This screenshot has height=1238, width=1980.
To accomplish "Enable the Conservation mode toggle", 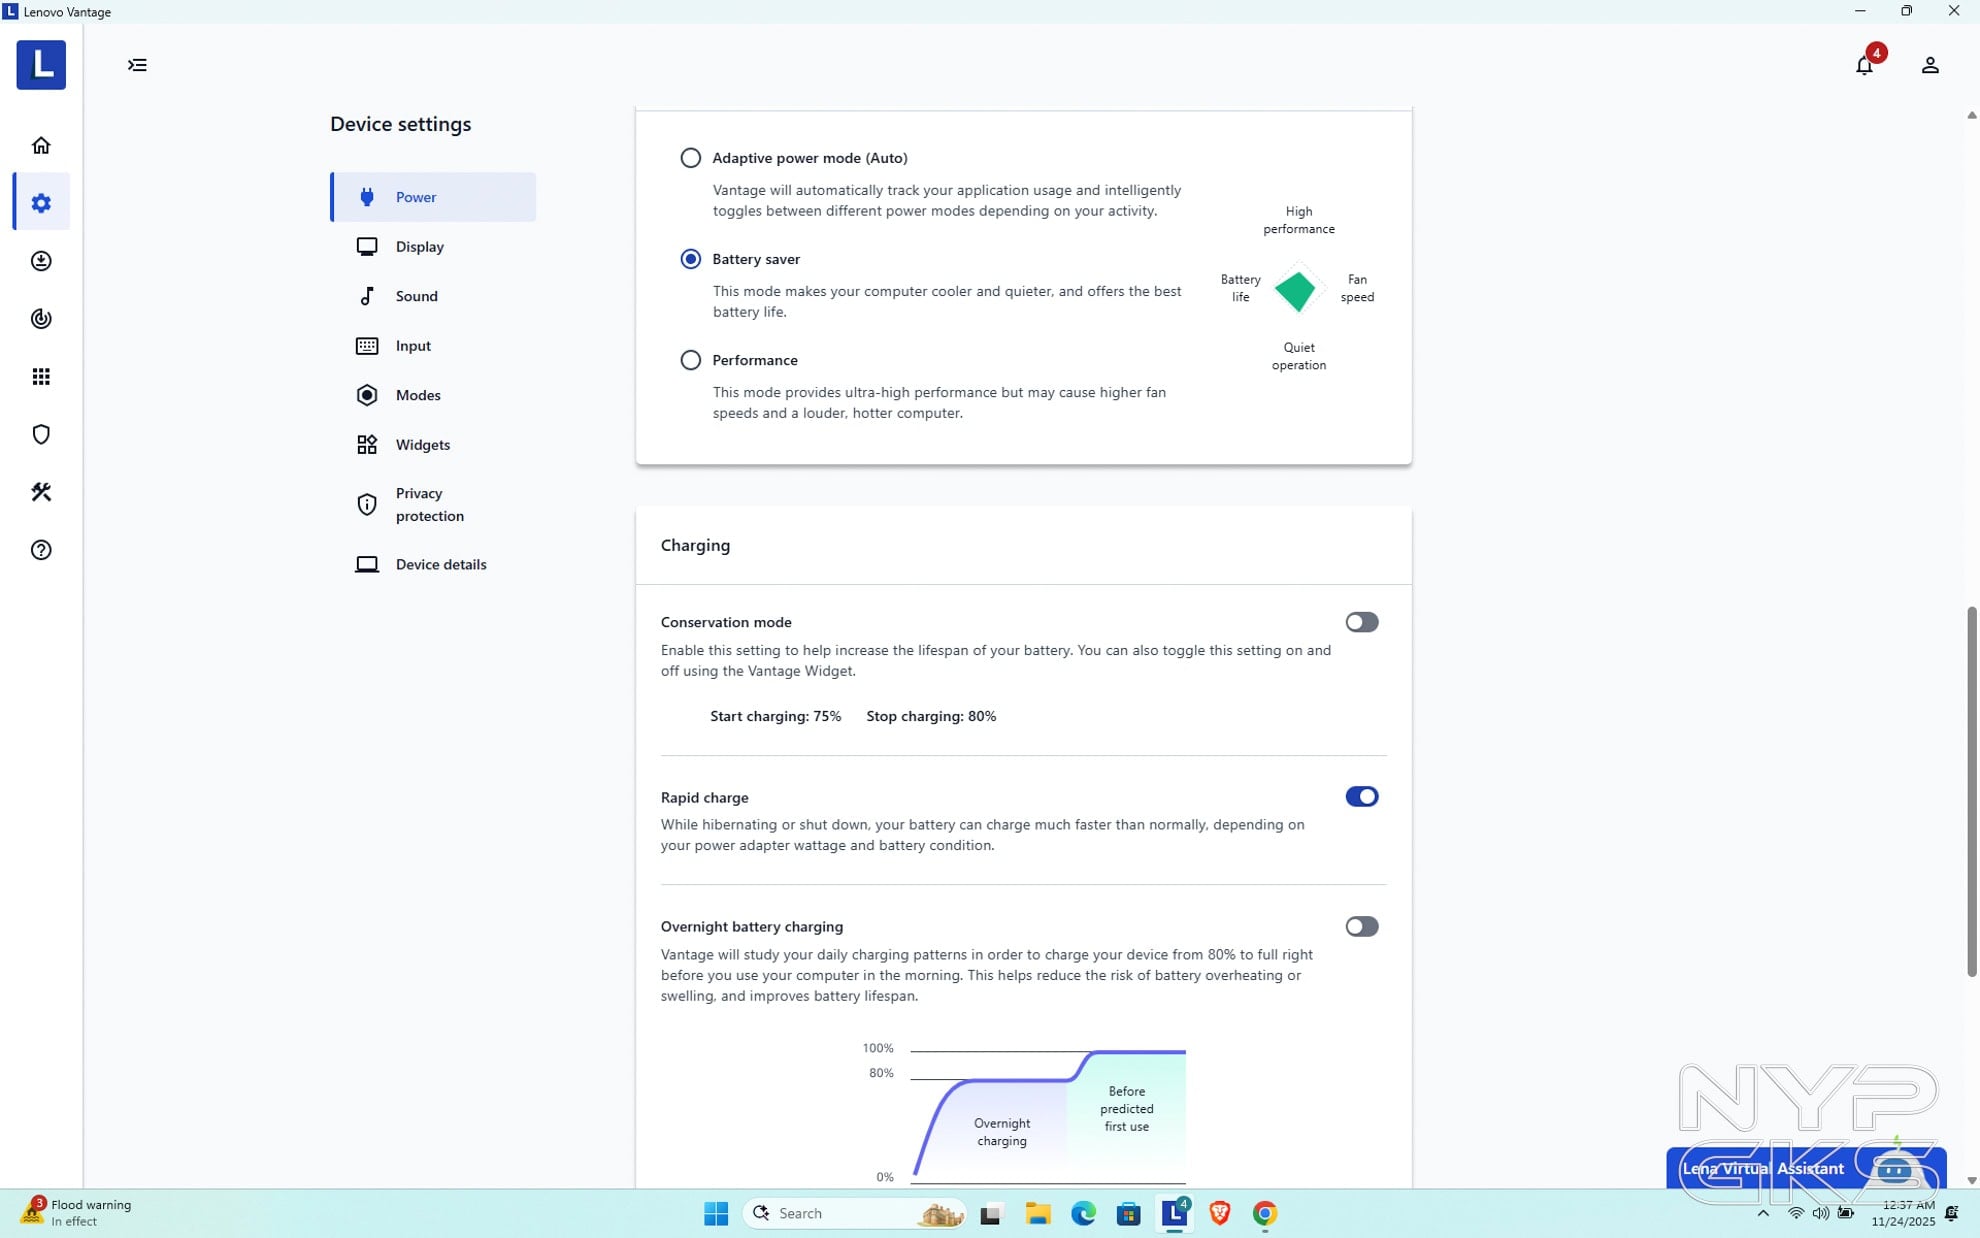I will tap(1361, 622).
